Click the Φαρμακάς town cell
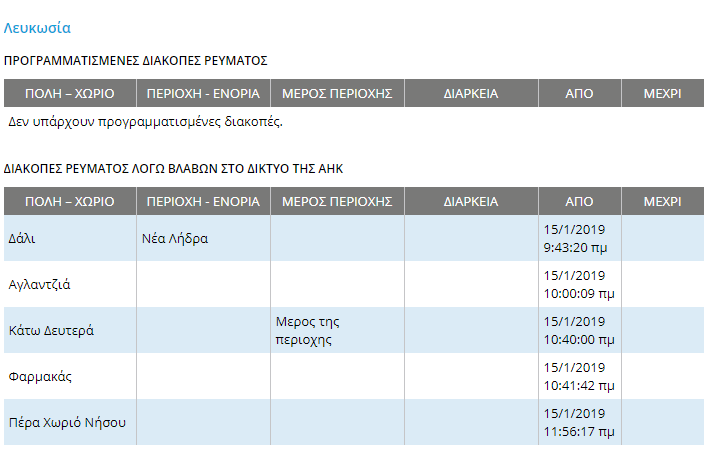Screen dimensions: 727x473 70,376
